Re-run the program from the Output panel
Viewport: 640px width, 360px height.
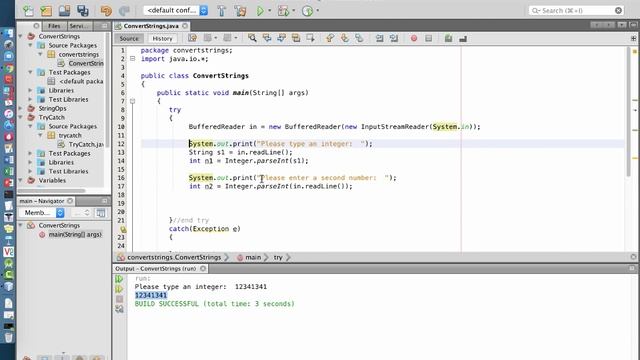tap(119, 279)
